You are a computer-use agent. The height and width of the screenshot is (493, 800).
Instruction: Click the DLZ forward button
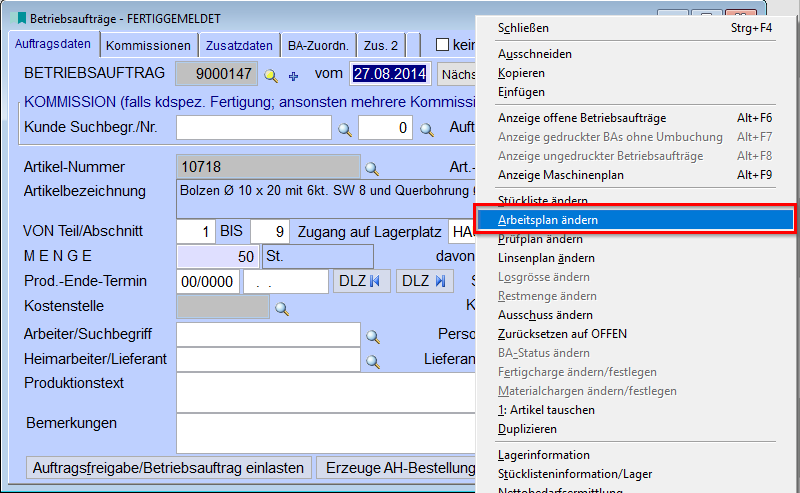pyautogui.click(x=424, y=281)
